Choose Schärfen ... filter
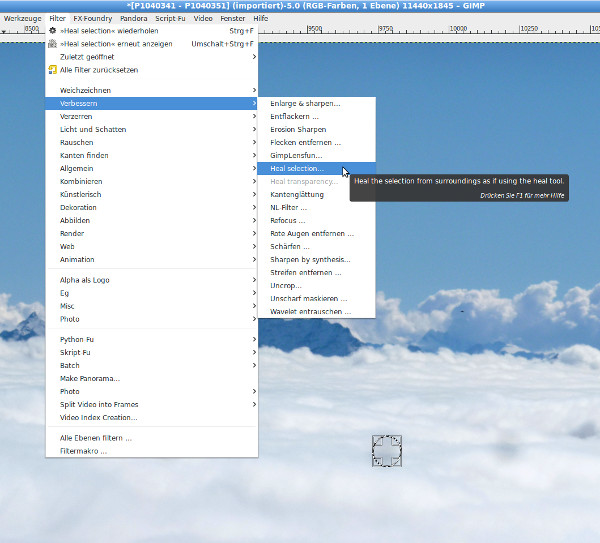 (316, 246)
